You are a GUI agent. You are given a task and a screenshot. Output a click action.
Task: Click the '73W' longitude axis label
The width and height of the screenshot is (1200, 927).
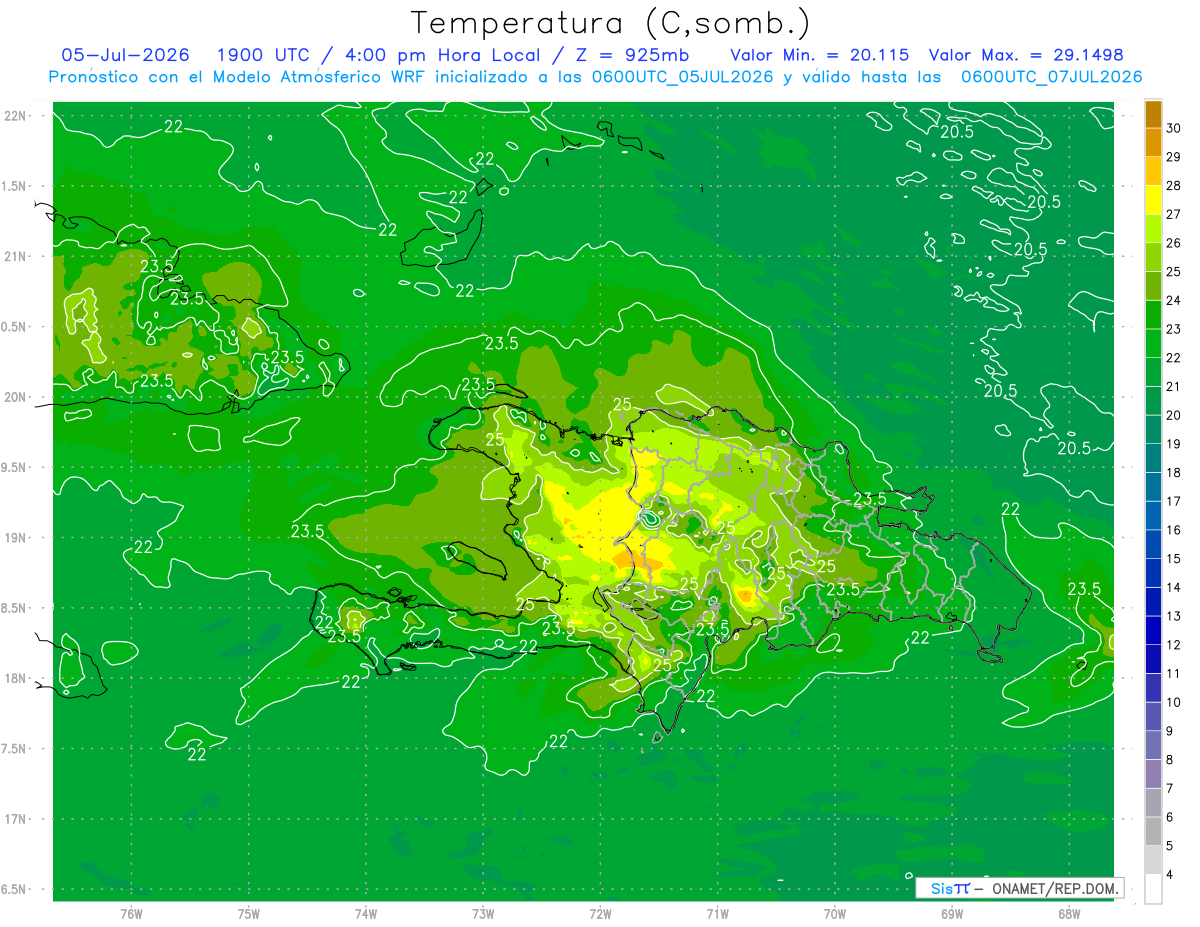(x=483, y=914)
